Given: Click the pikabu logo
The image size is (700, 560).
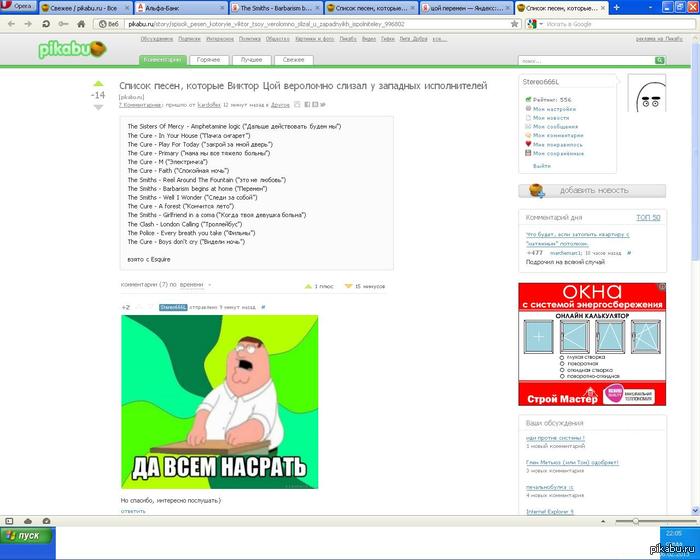Looking at the screenshot, I should point(72,49).
